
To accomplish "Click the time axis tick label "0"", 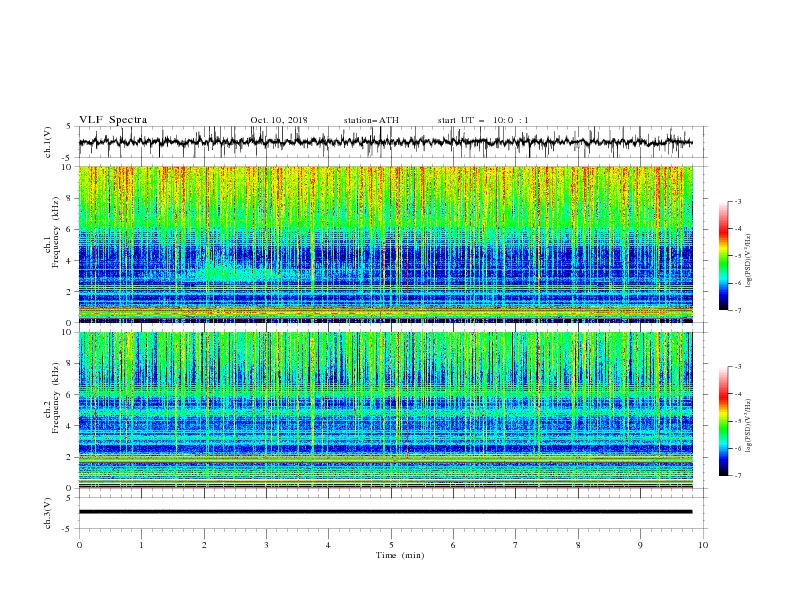I will pyautogui.click(x=79, y=545).
